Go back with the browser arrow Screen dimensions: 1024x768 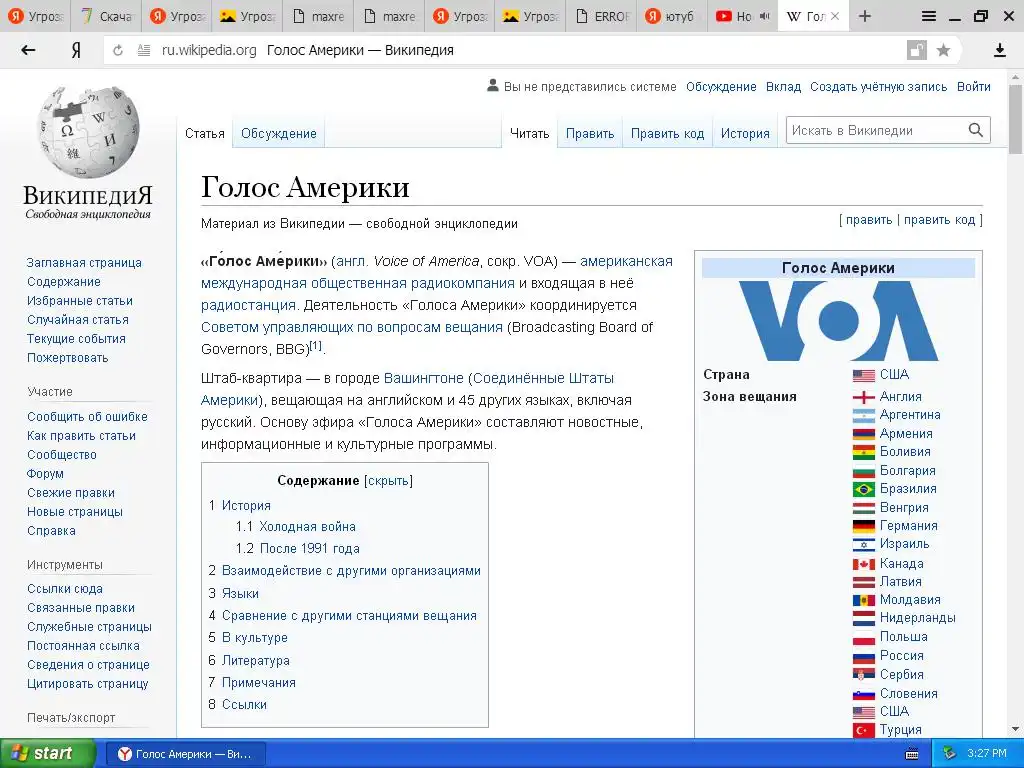coord(28,50)
